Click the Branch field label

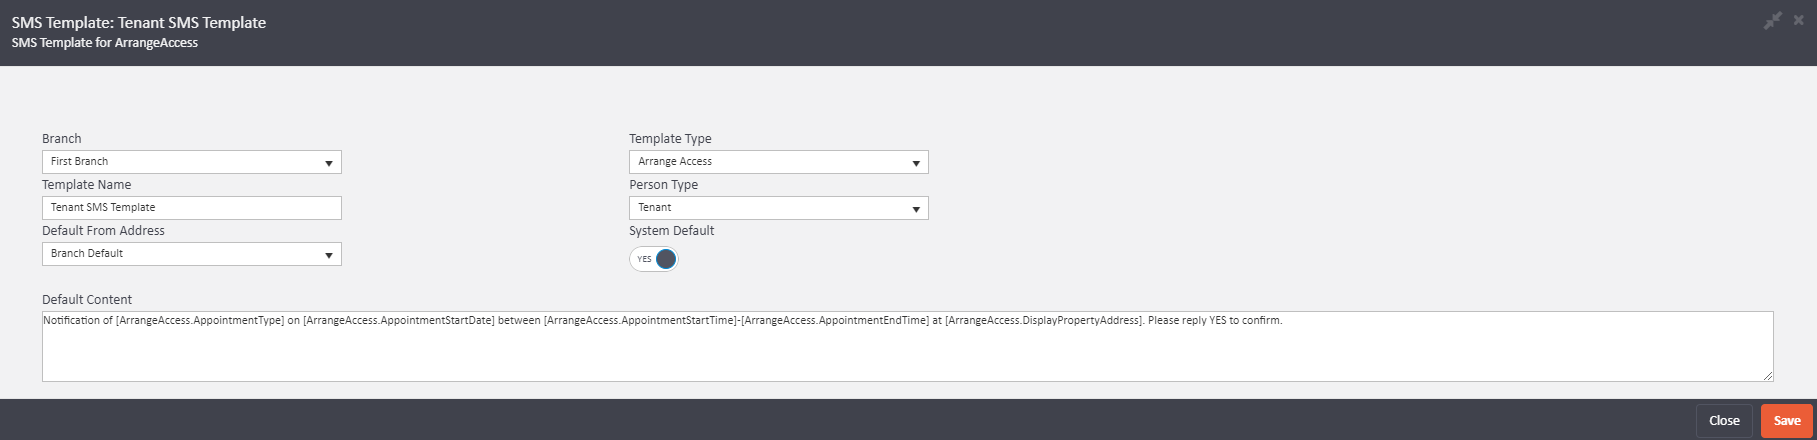click(62, 139)
